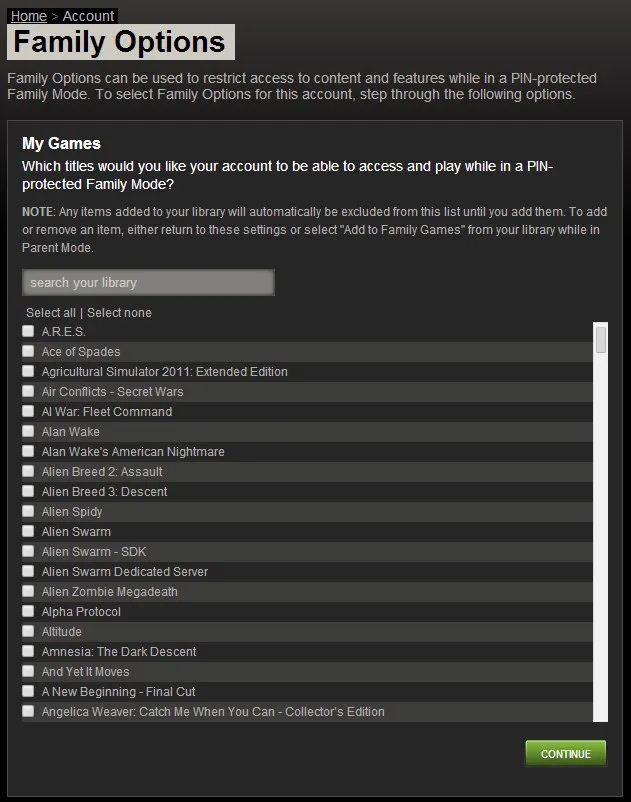Tick the Alan Wake checkbox
The image size is (631, 802).
click(x=28, y=431)
